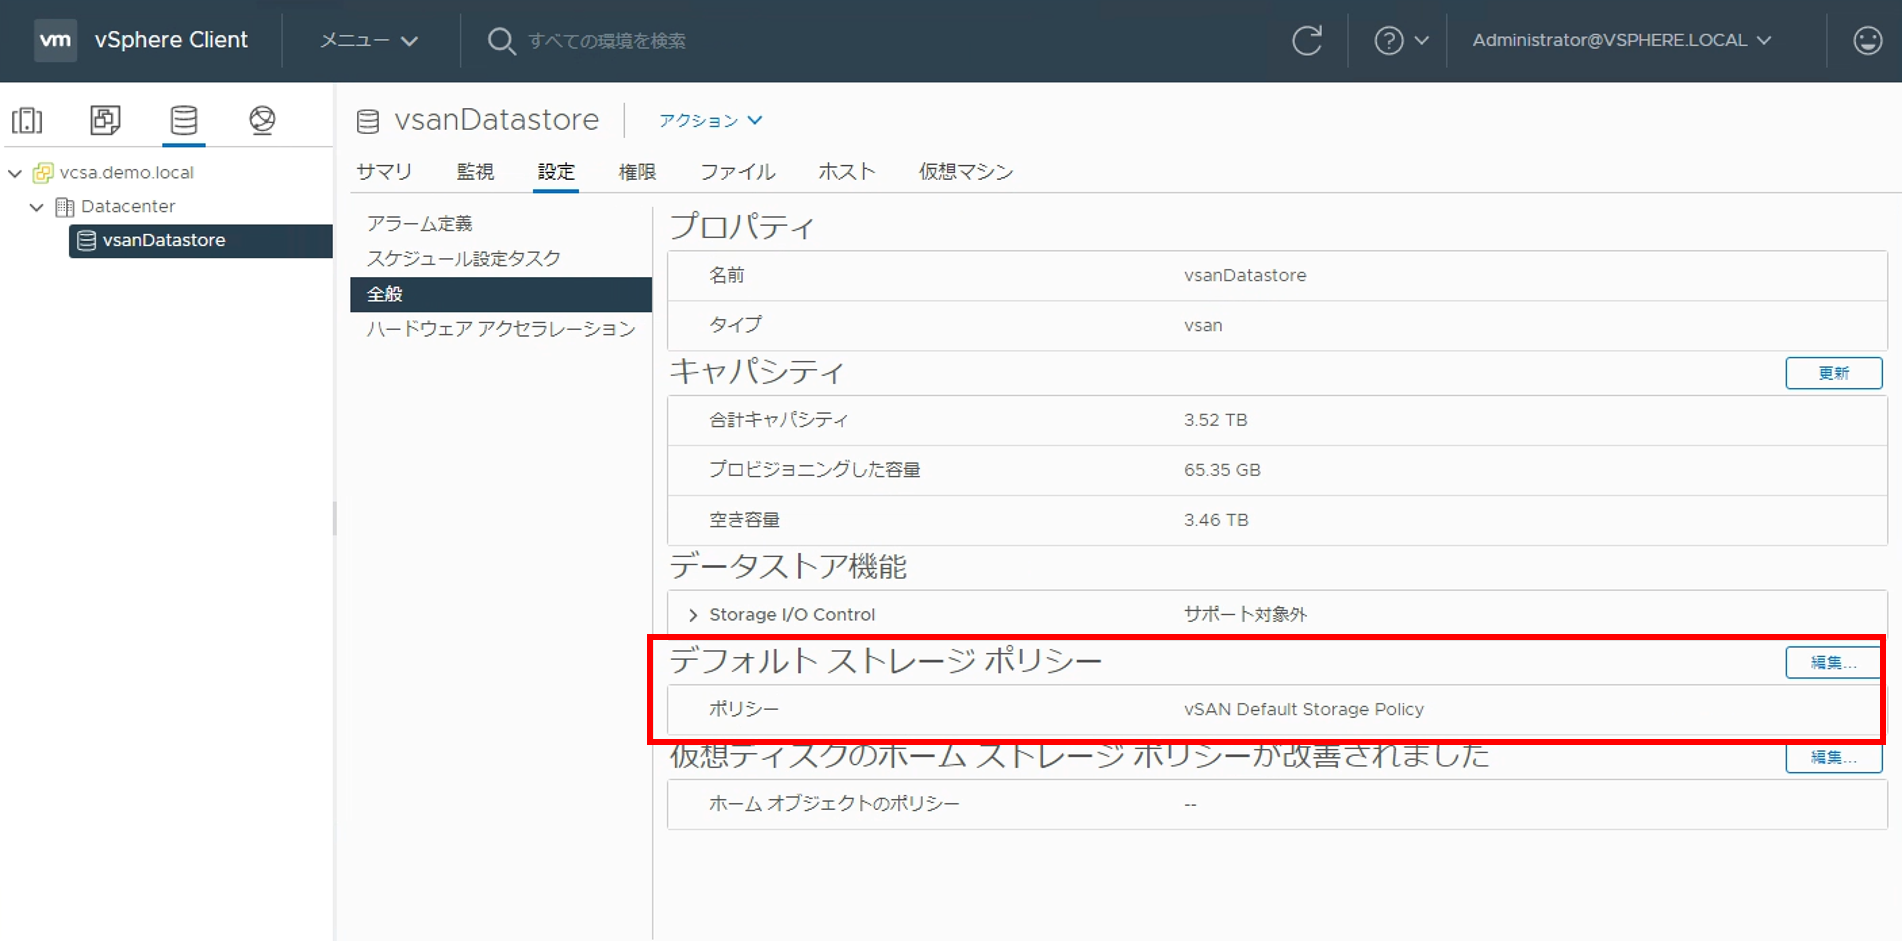Switch to the ホスト tab
The width and height of the screenshot is (1902, 941).
point(847,172)
